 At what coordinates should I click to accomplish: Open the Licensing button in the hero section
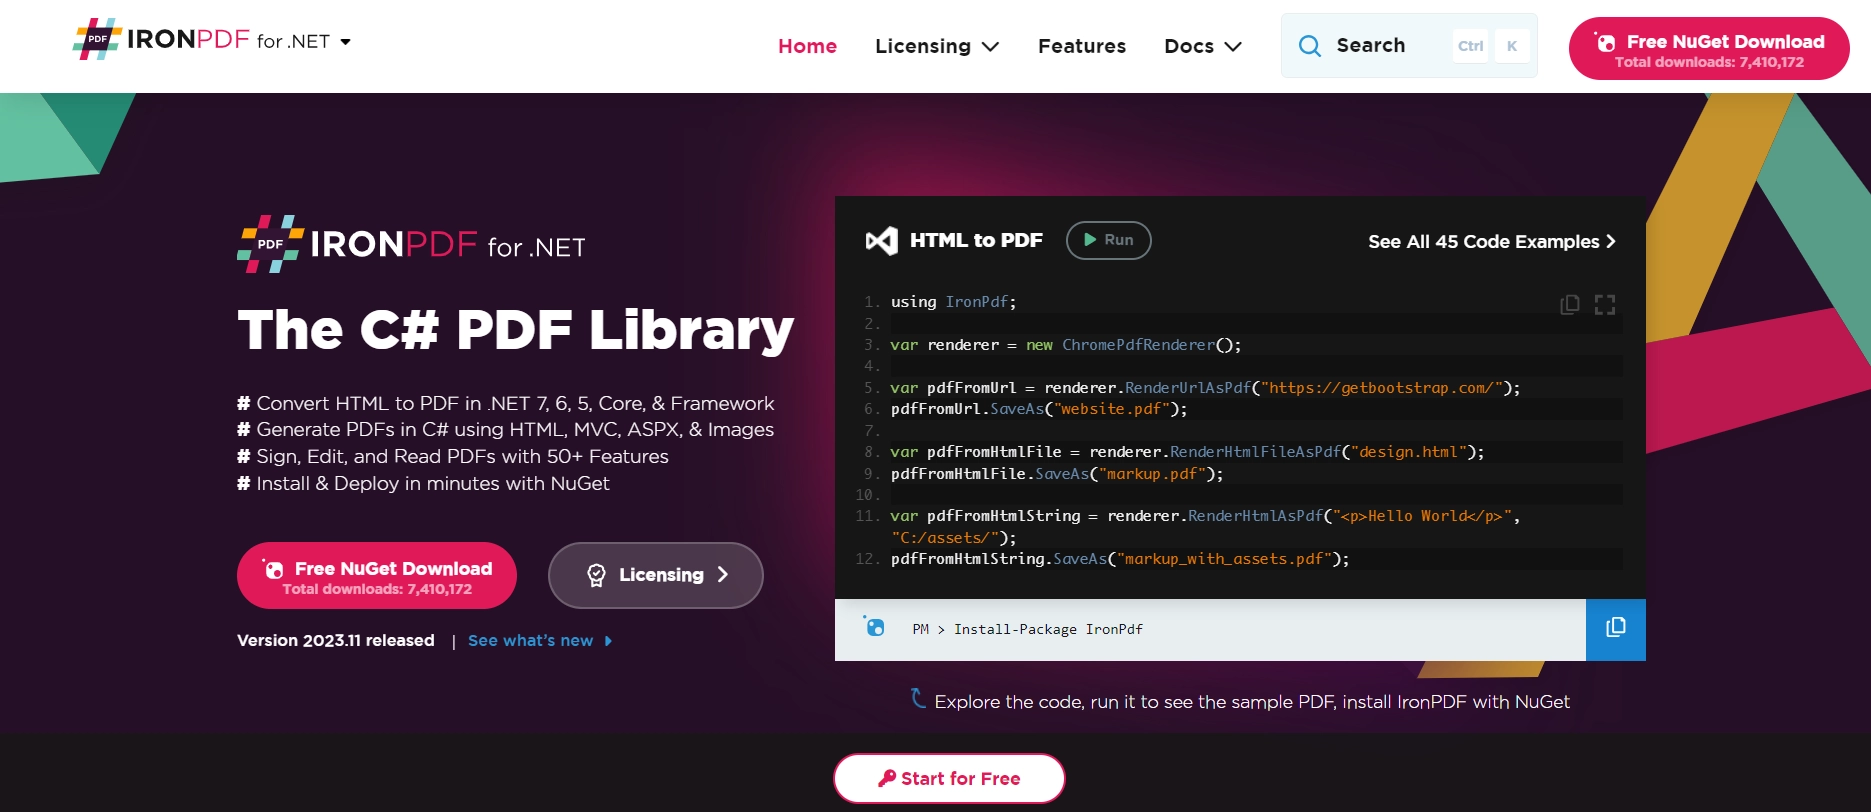655,575
